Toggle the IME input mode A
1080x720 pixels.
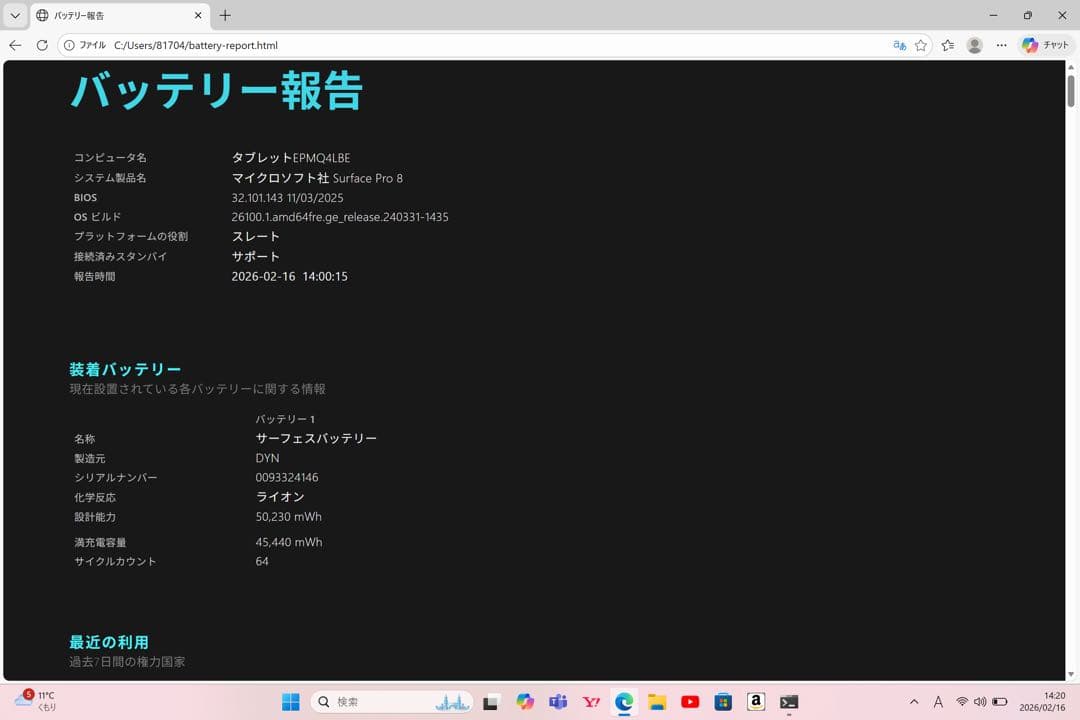point(938,702)
